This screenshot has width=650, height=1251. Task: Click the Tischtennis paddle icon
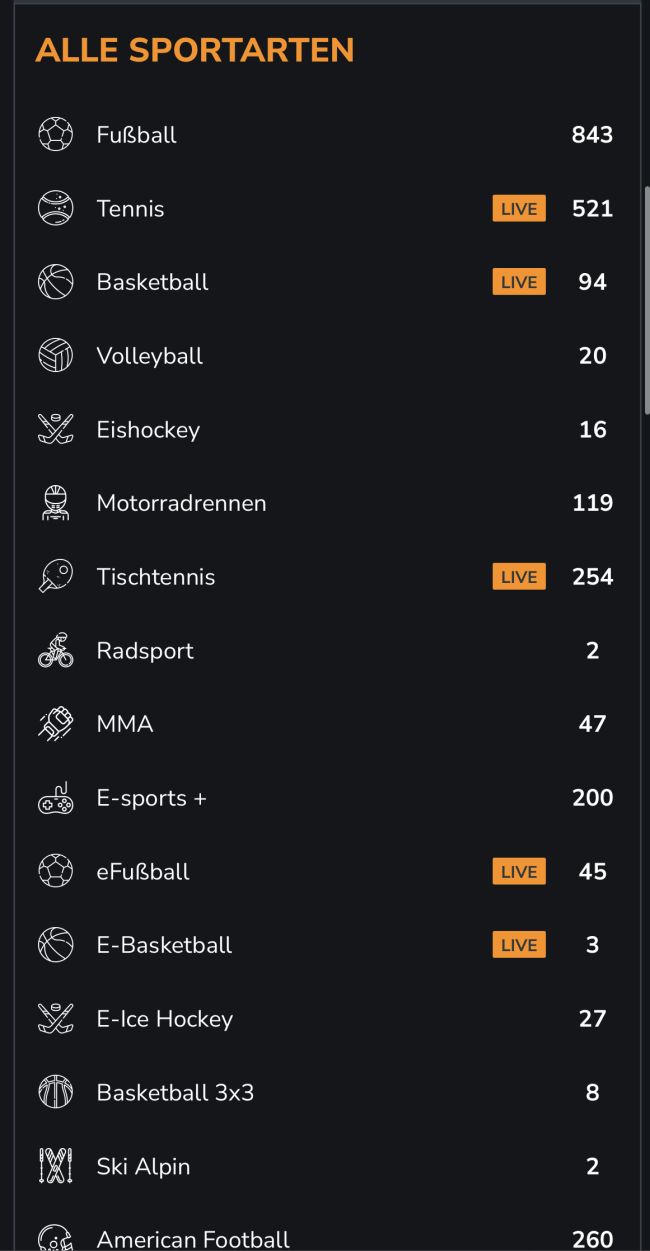click(x=55, y=577)
